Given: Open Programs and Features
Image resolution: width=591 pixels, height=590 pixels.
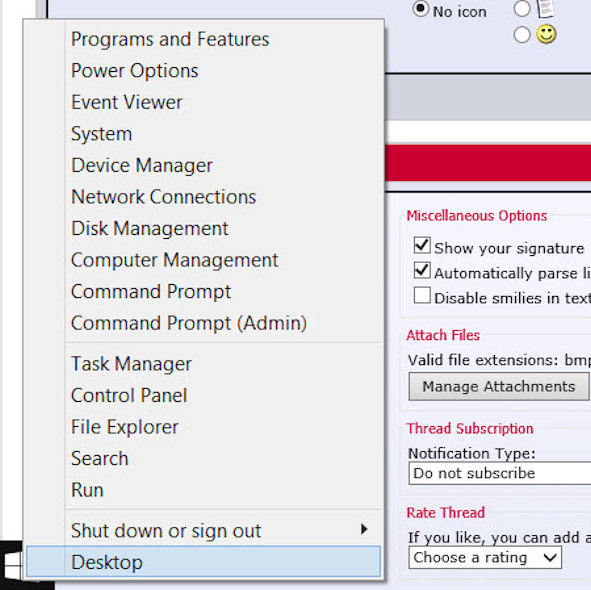Looking at the screenshot, I should tap(204, 39).
